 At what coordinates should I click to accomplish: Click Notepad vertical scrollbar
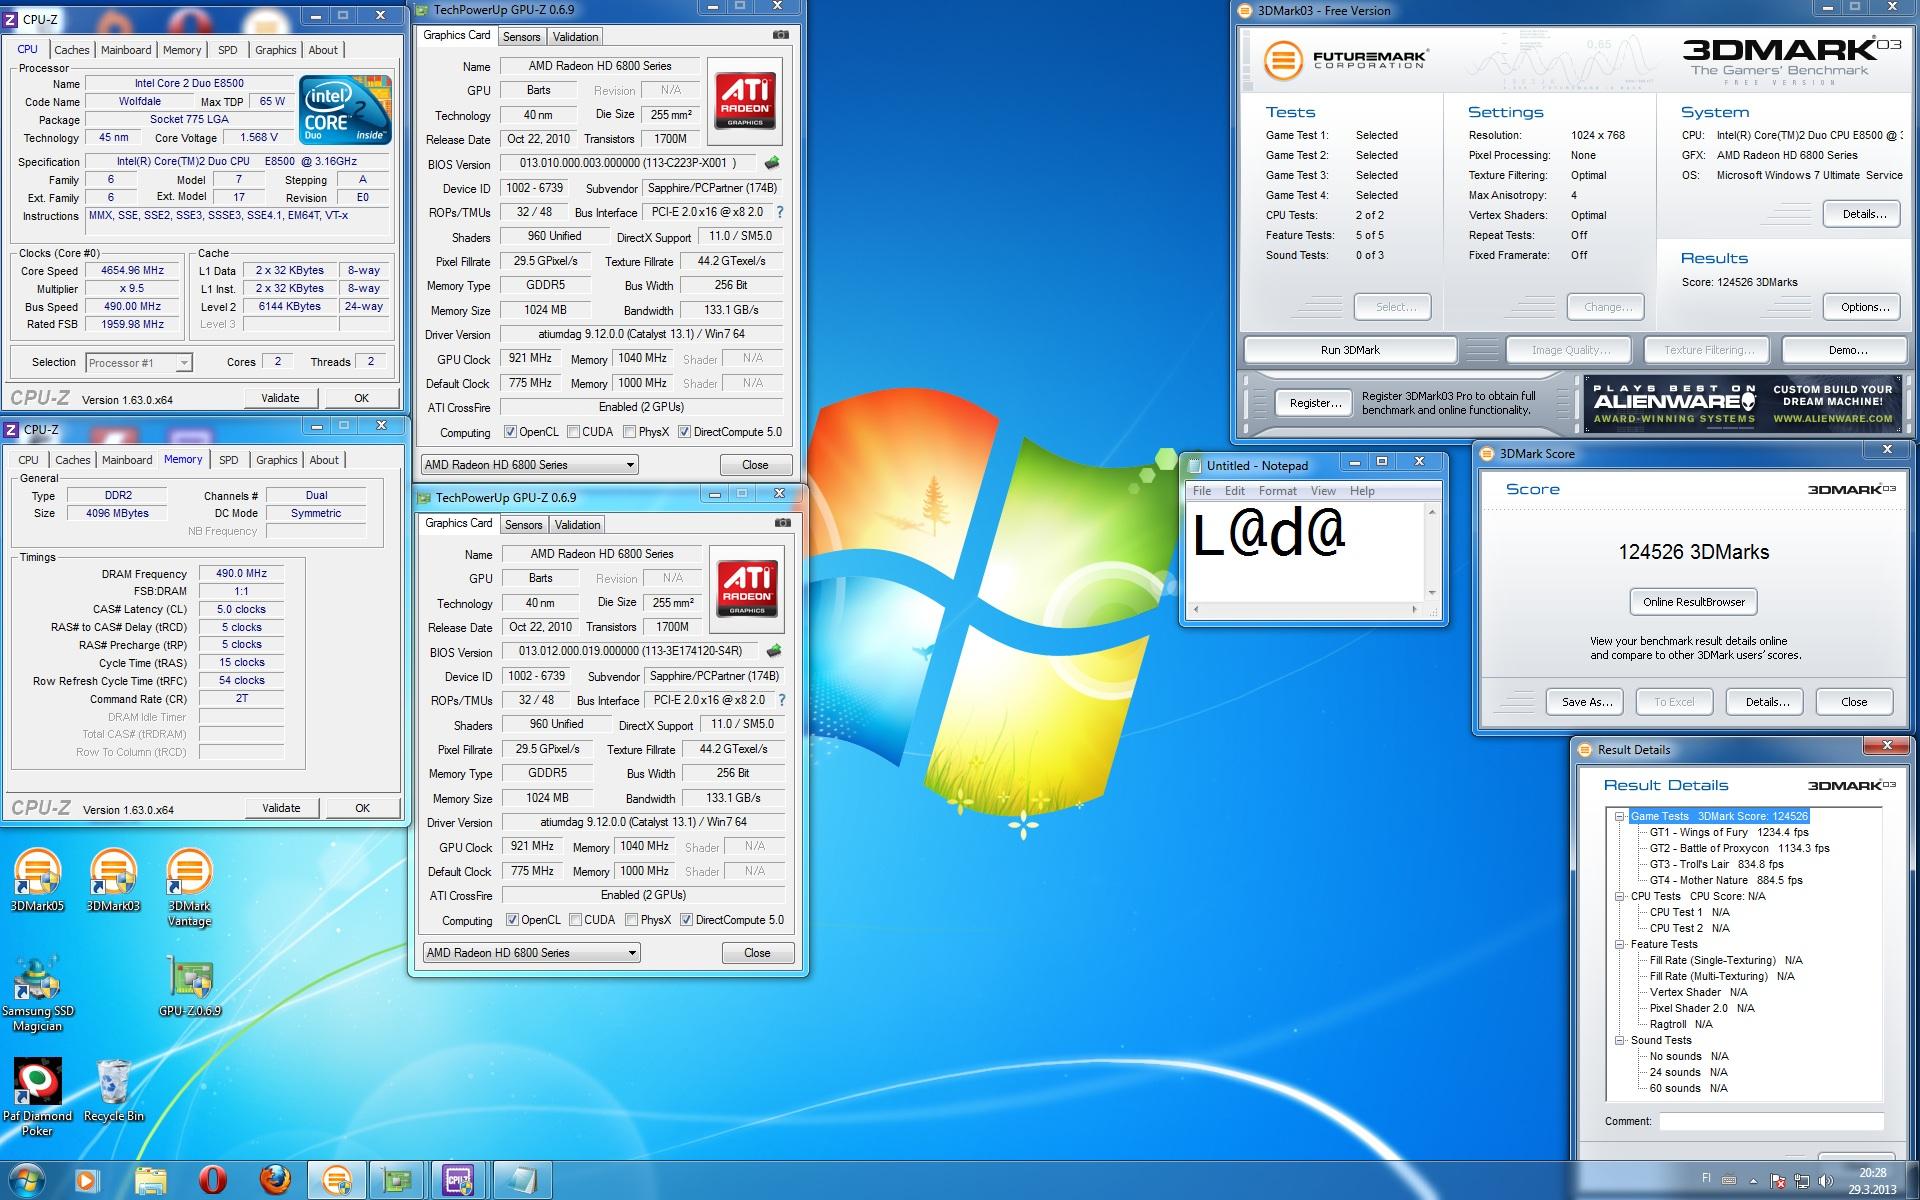(1432, 552)
